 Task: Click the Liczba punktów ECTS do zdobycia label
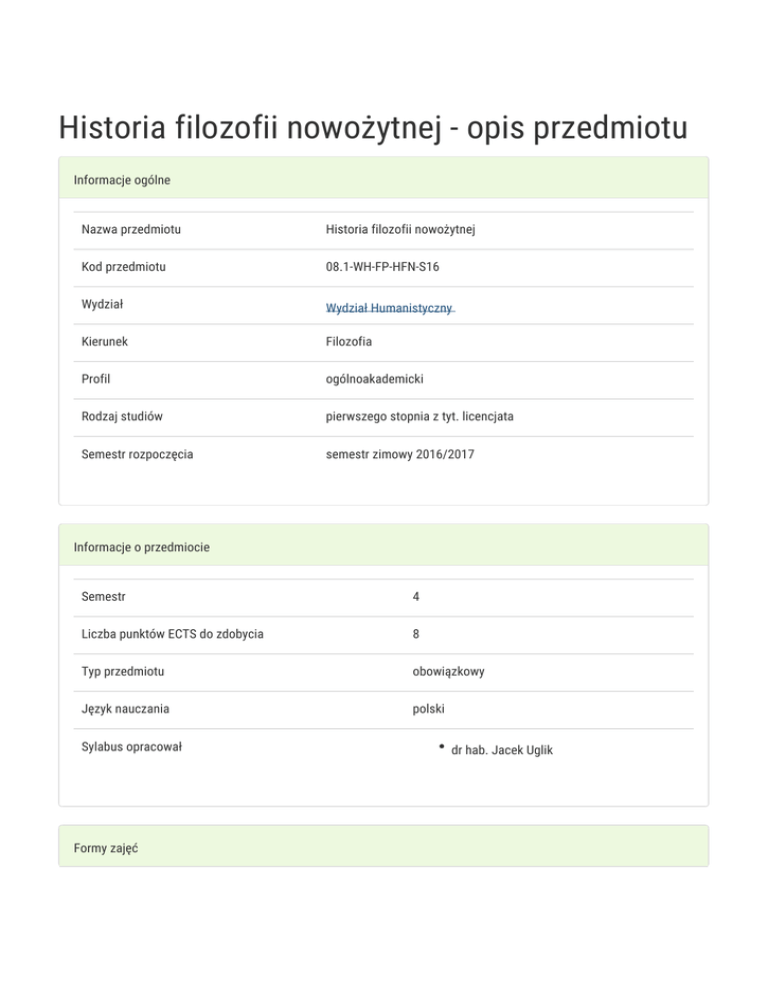pyautogui.click(x=173, y=634)
